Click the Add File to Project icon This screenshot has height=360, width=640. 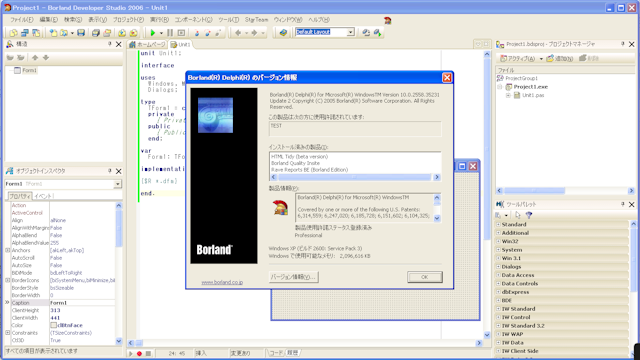pos(122,33)
